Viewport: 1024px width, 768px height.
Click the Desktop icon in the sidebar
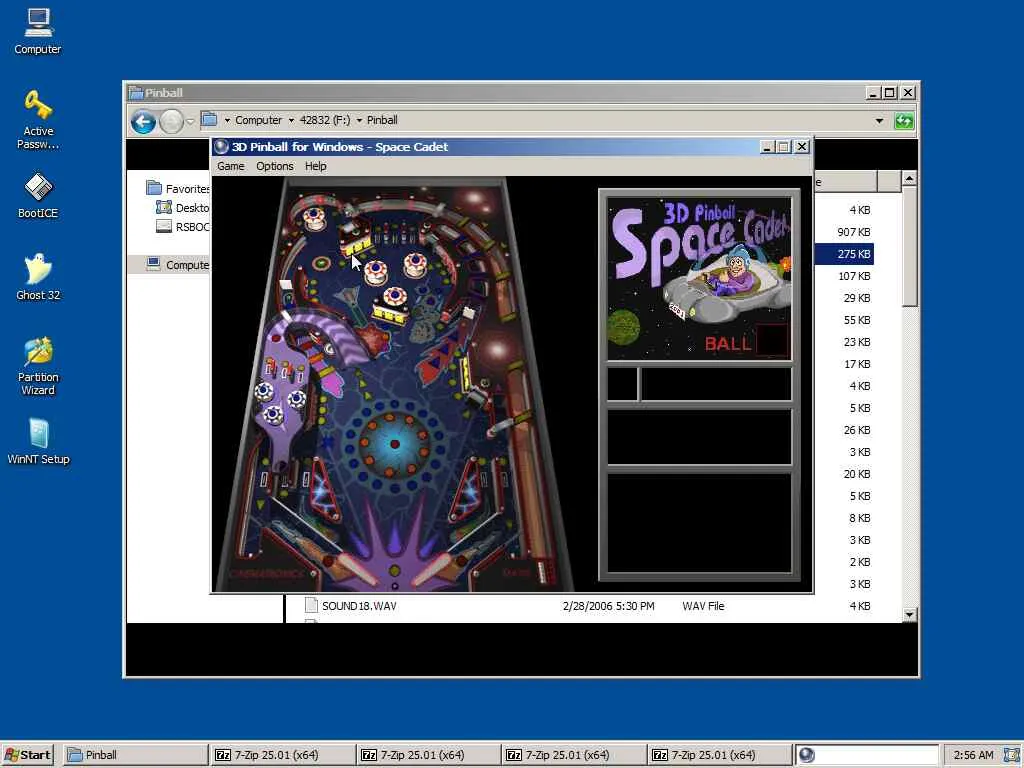(x=163, y=207)
